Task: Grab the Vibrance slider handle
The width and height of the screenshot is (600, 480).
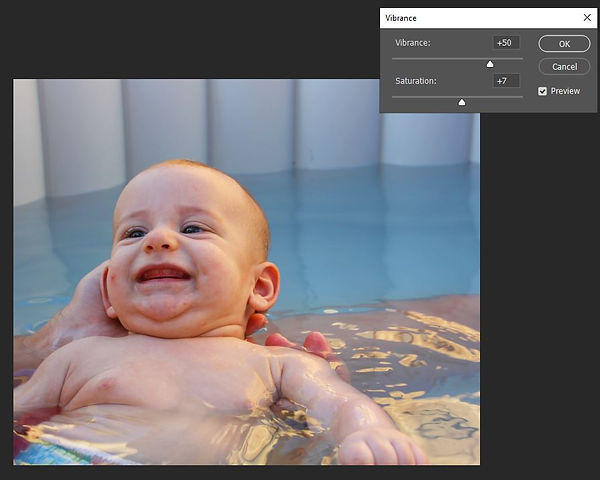Action: pyautogui.click(x=490, y=64)
